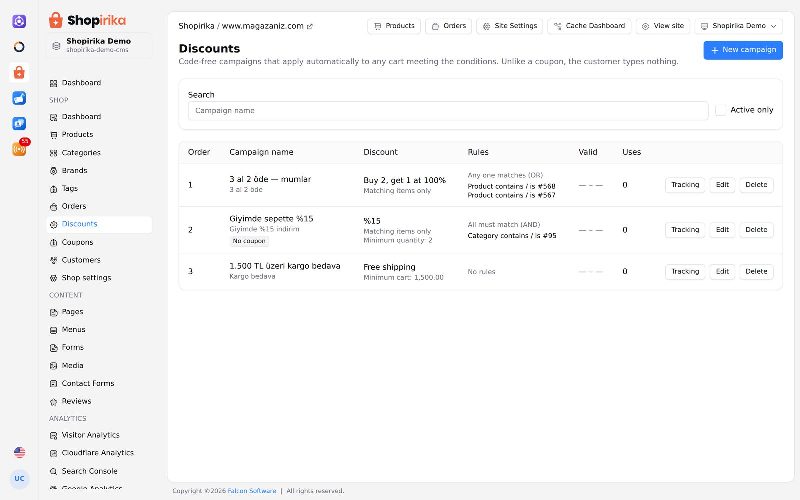Switch language via the US flag icon

click(x=19, y=452)
